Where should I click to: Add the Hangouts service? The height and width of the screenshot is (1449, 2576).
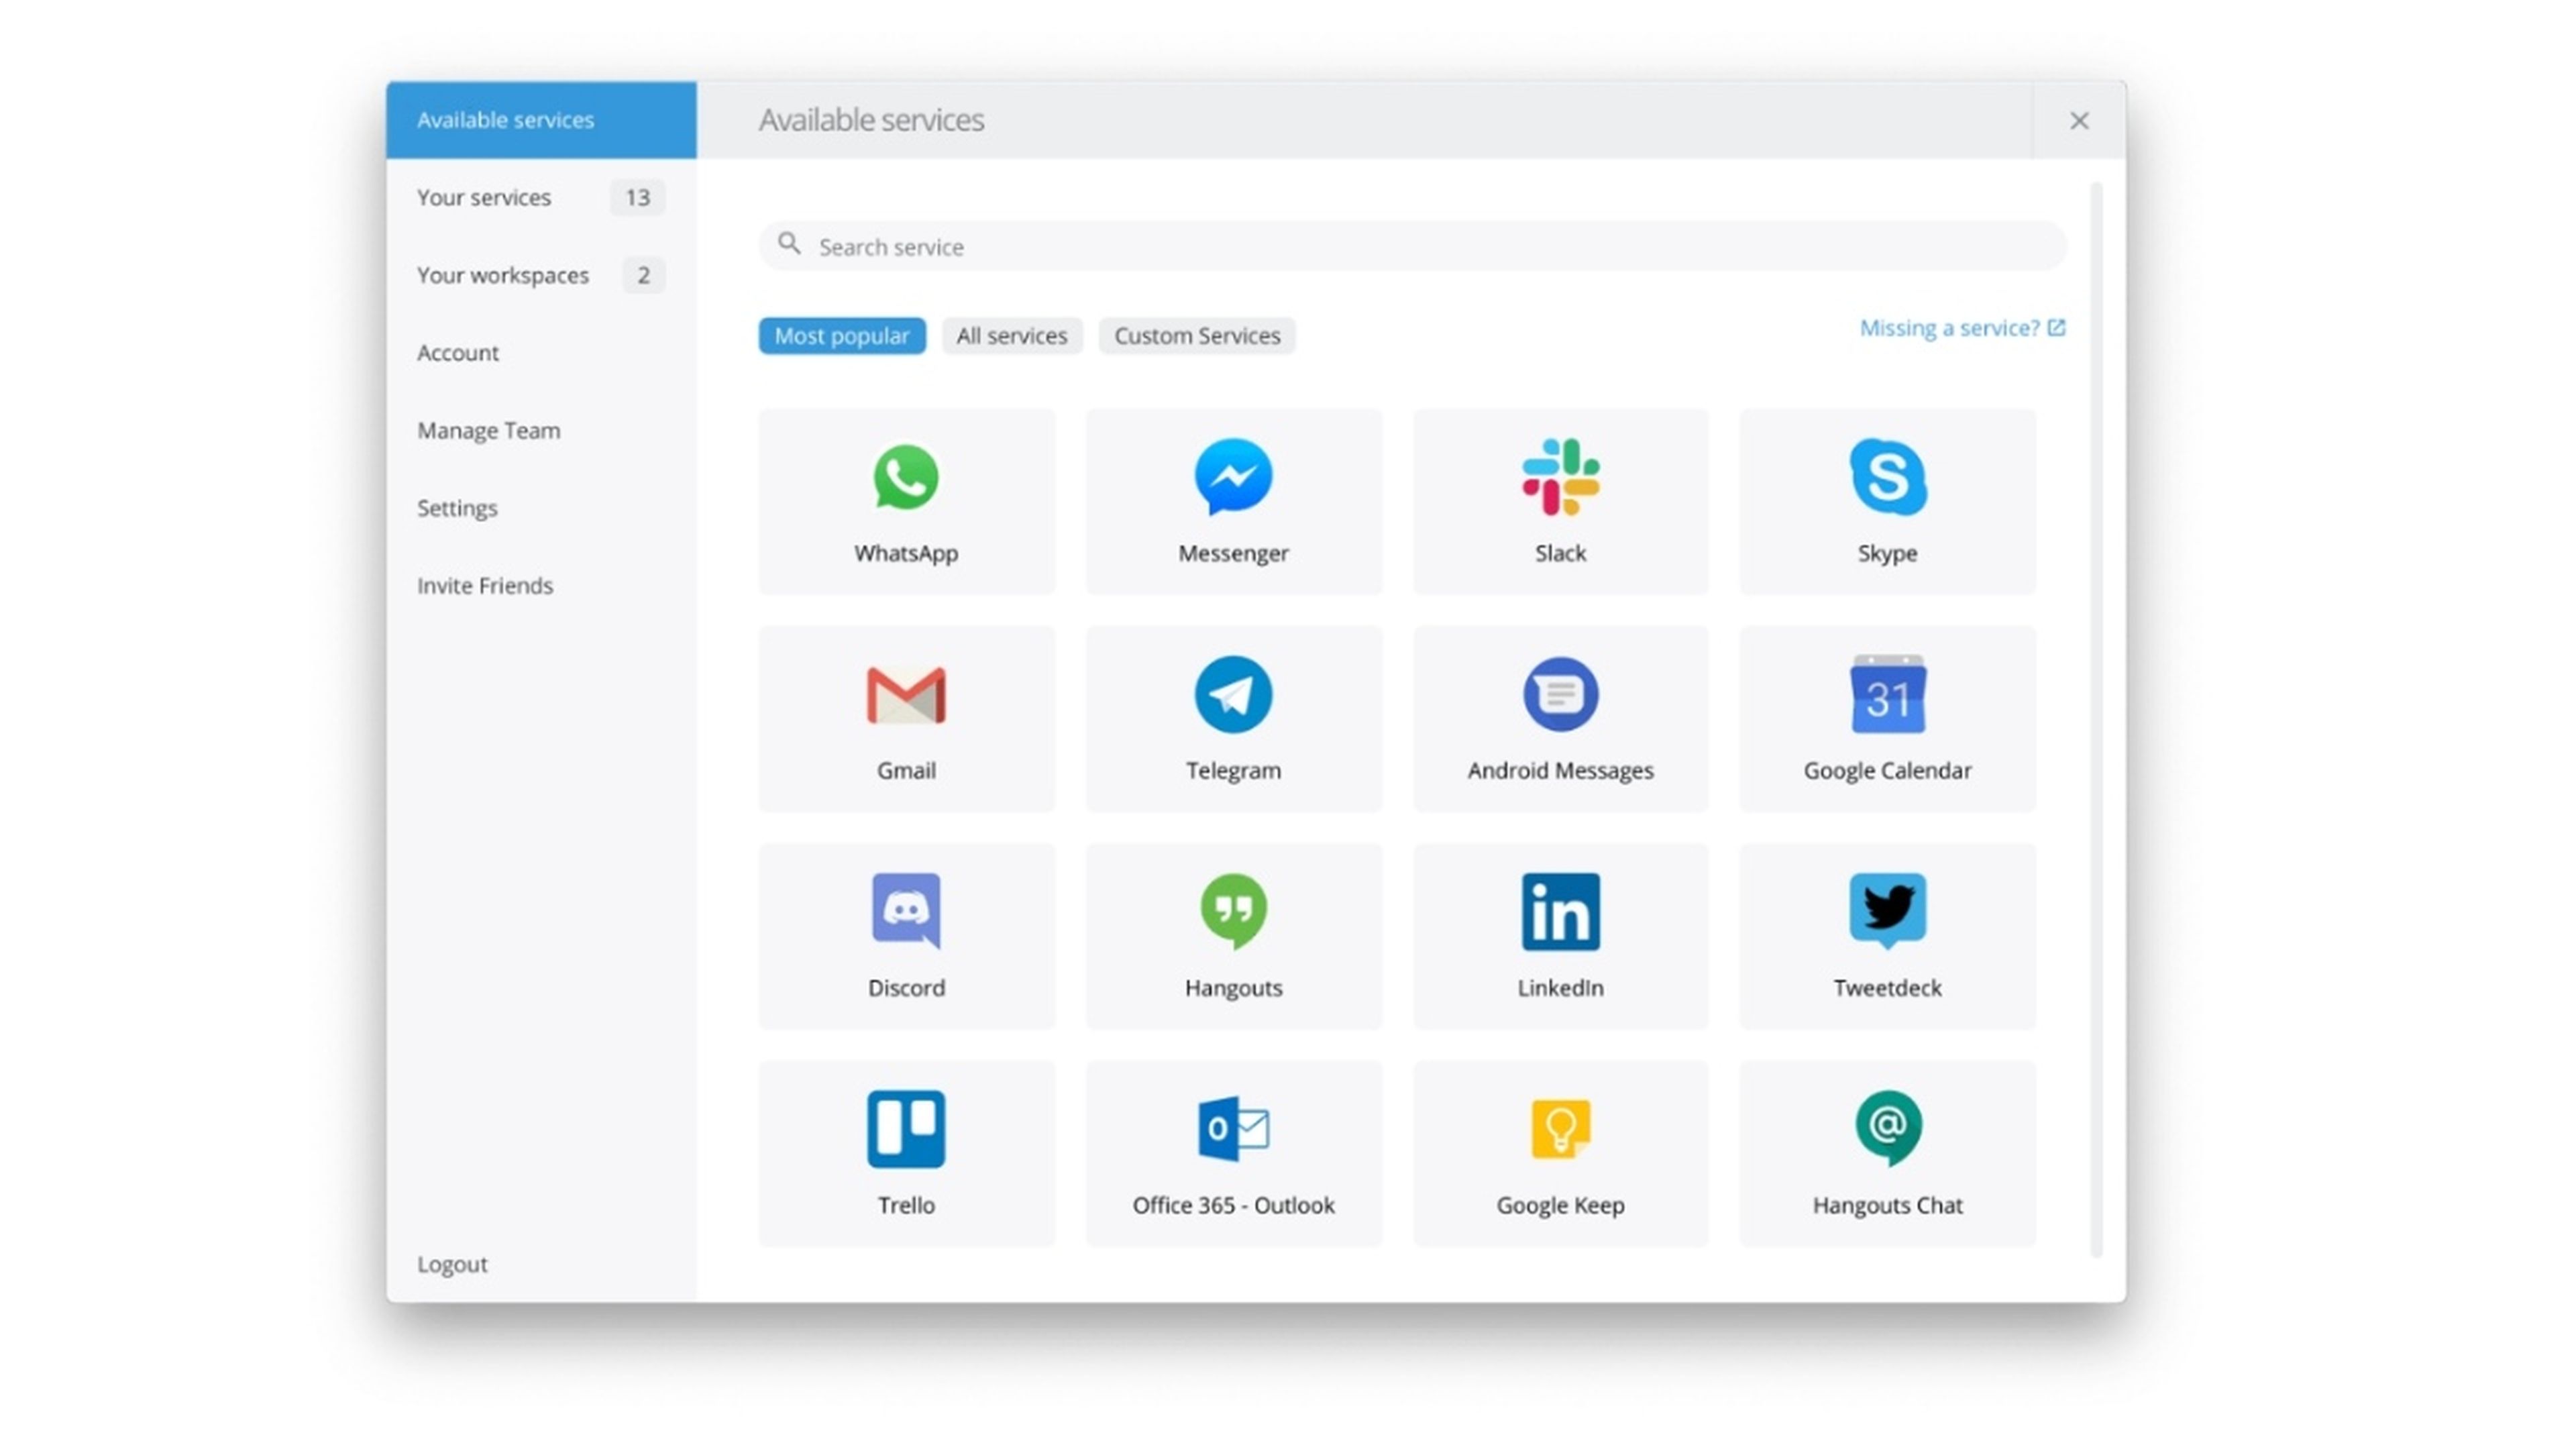[1233, 936]
